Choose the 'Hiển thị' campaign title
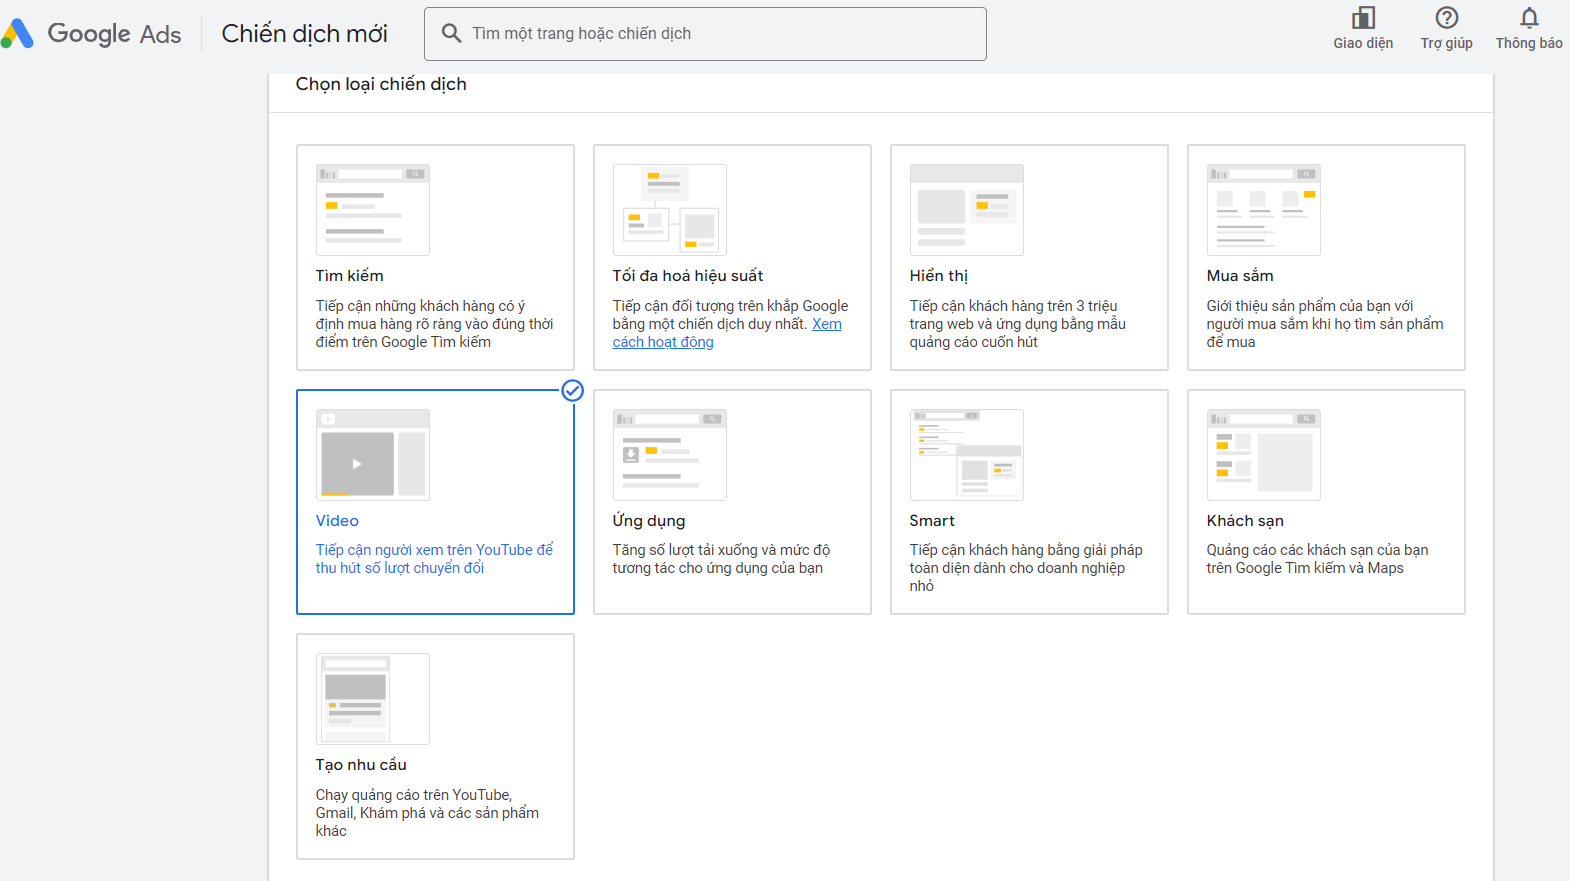The image size is (1570, 881). (x=939, y=276)
